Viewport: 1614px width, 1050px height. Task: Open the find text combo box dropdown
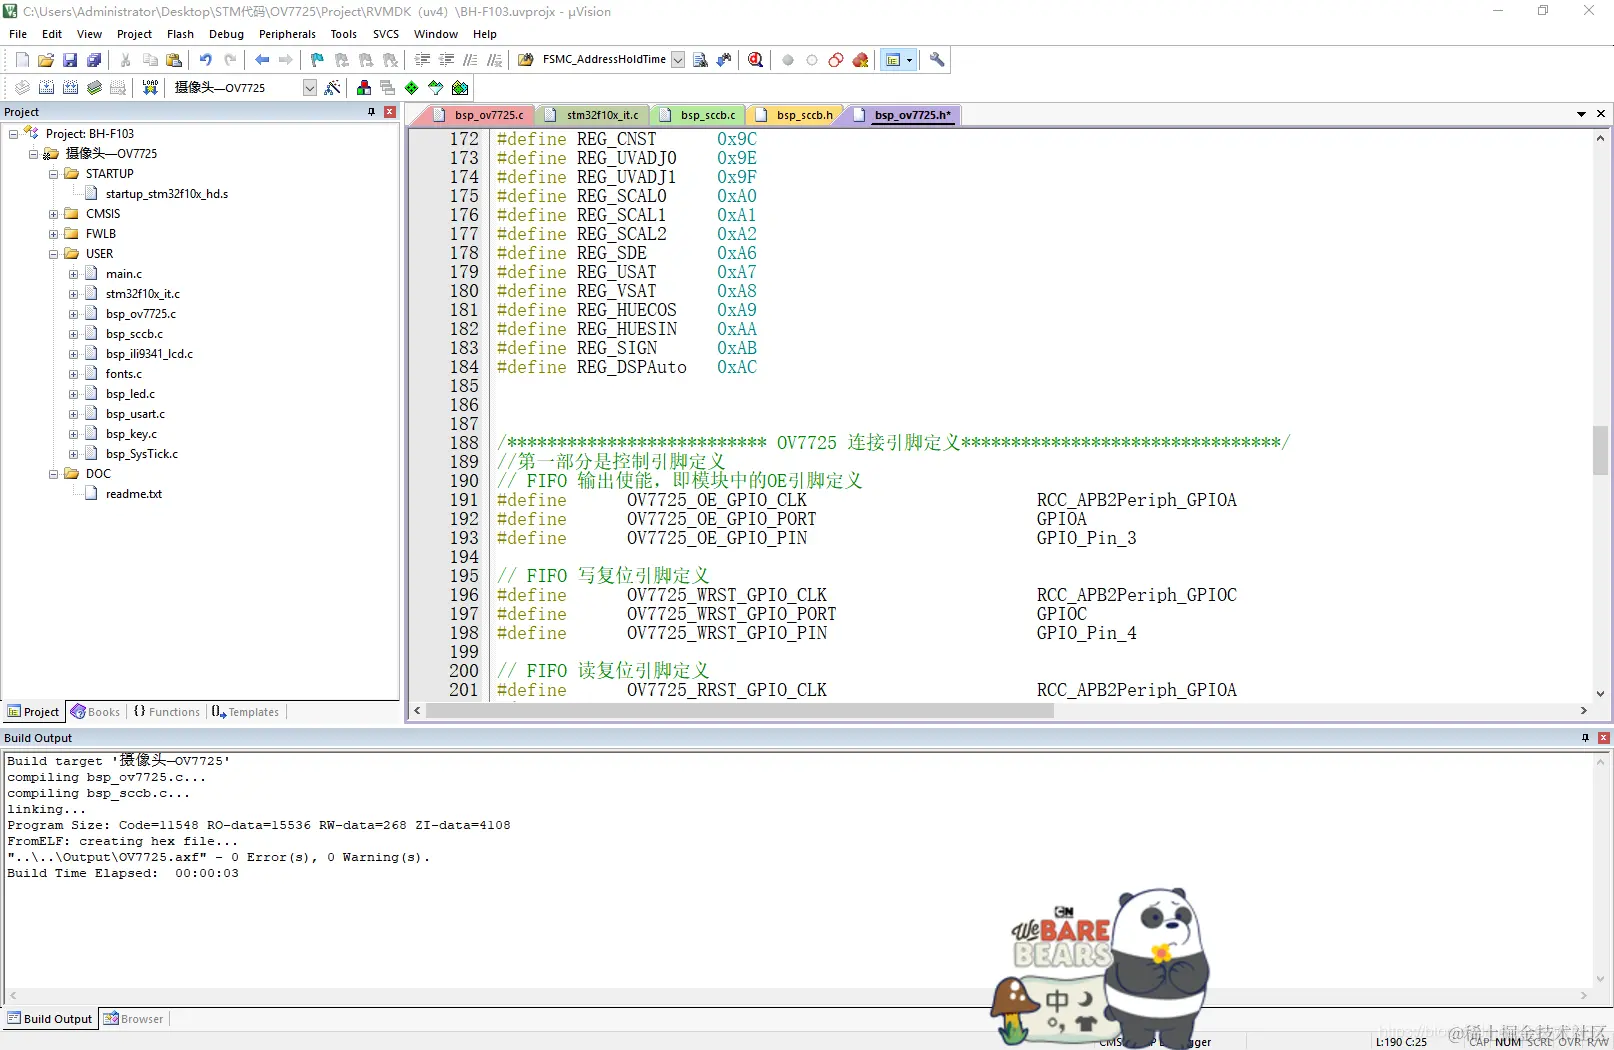678,60
